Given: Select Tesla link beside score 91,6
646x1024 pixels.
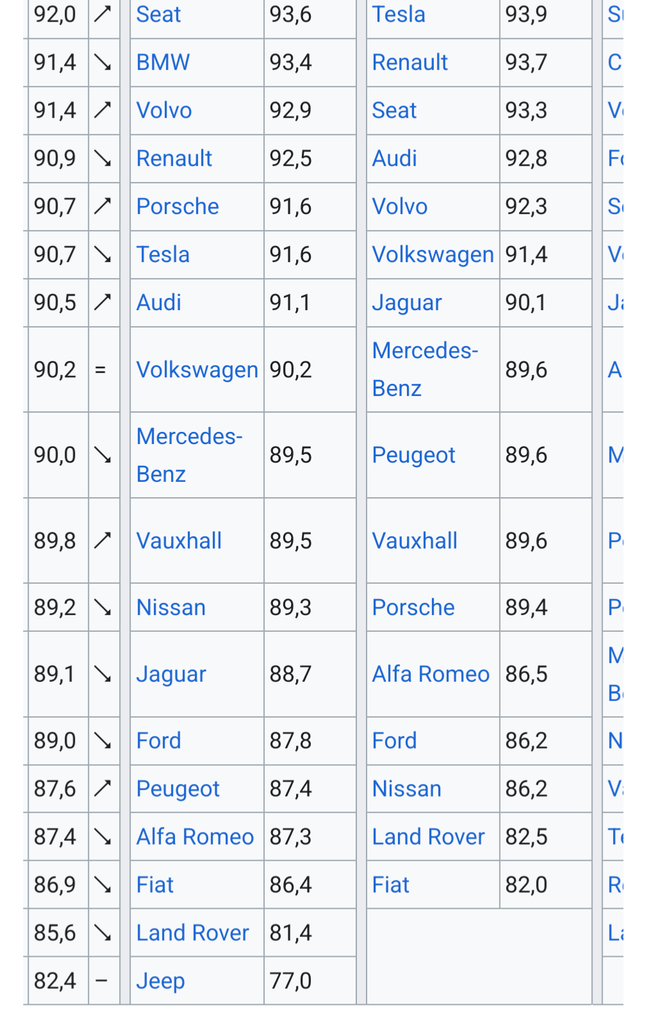Looking at the screenshot, I should (163, 254).
